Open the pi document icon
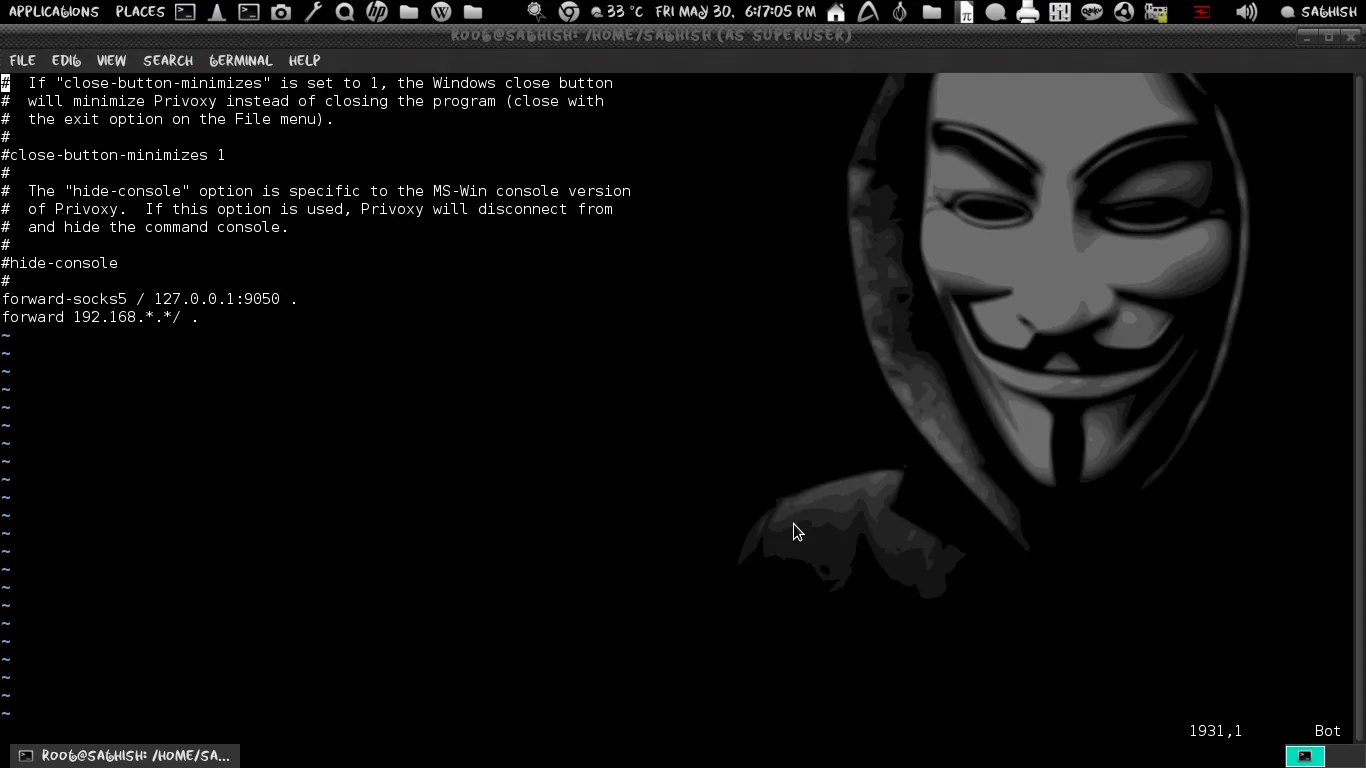Screen dimensions: 1366x768 964,12
